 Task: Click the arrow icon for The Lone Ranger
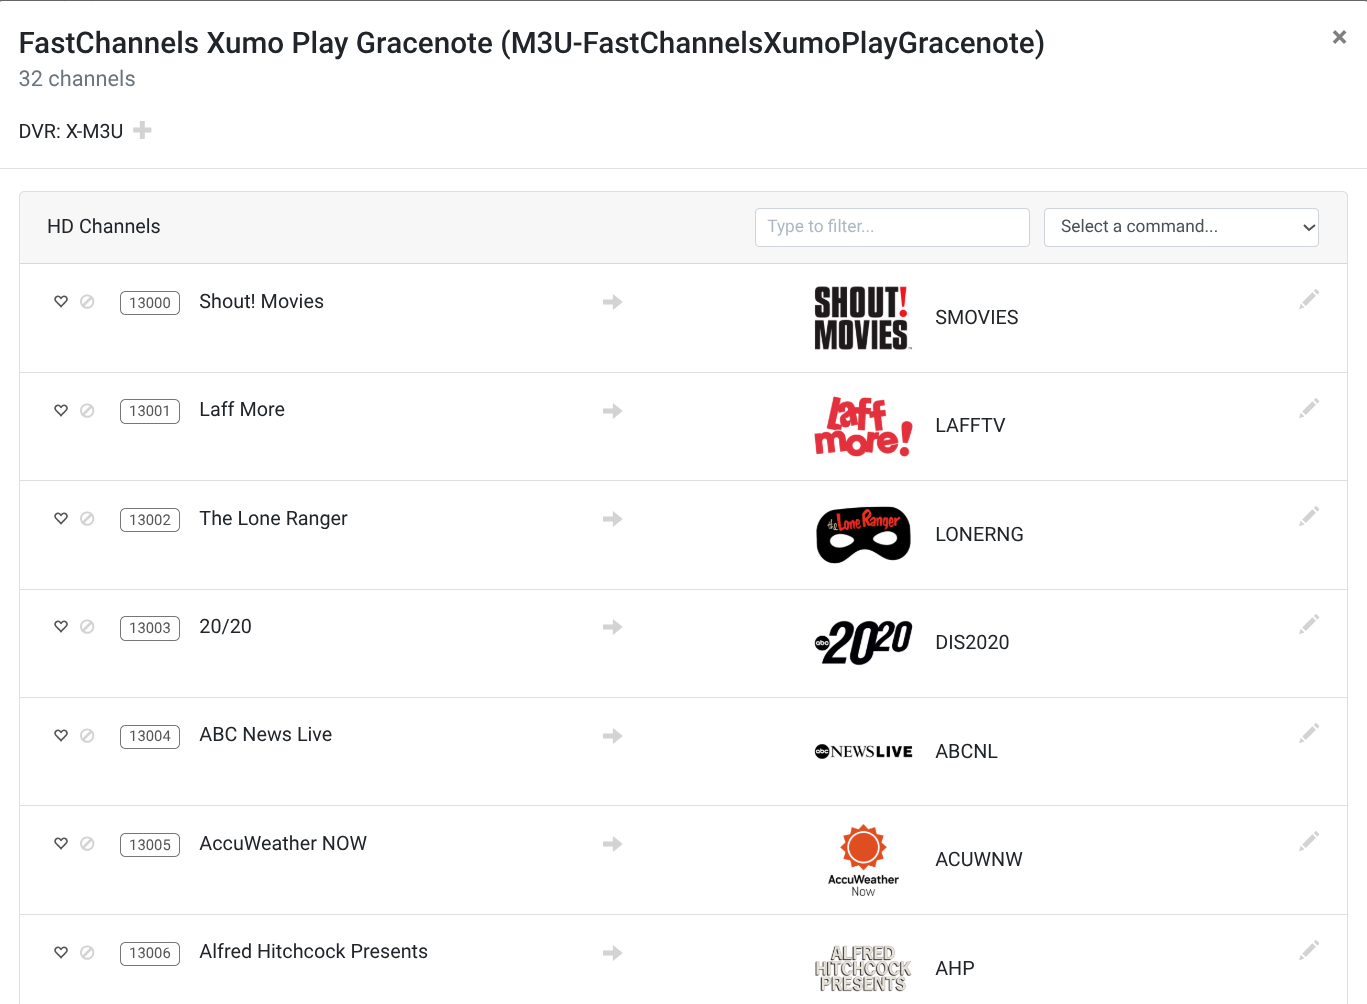point(612,519)
